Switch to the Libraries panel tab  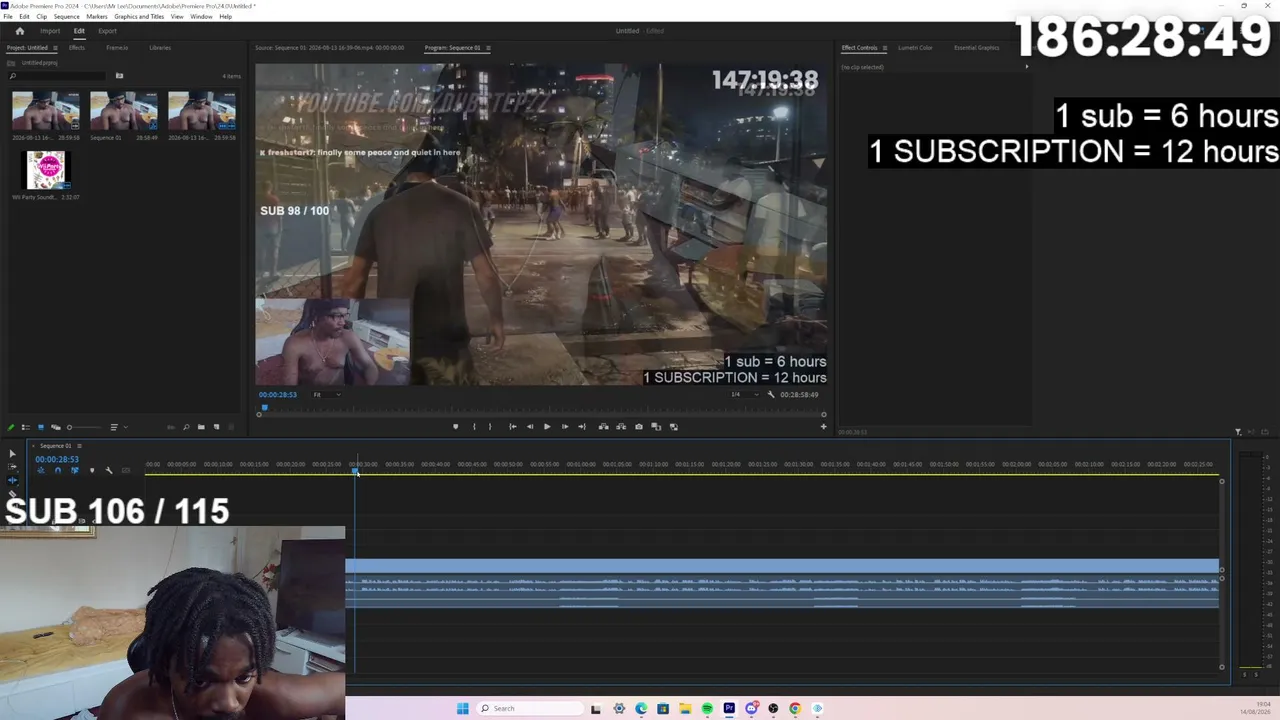click(x=160, y=48)
